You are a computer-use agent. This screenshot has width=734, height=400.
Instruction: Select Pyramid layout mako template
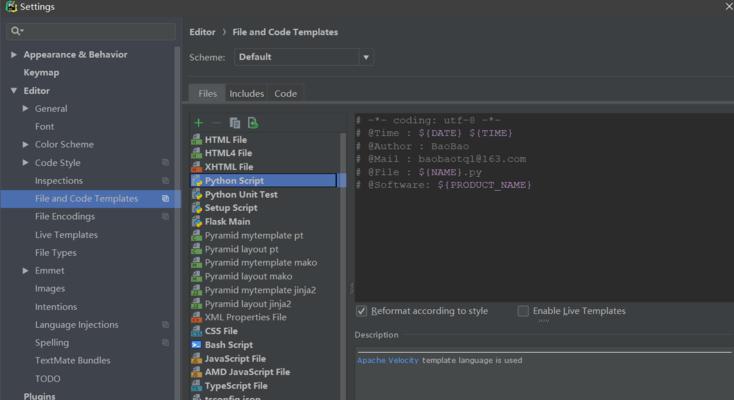pos(248,276)
